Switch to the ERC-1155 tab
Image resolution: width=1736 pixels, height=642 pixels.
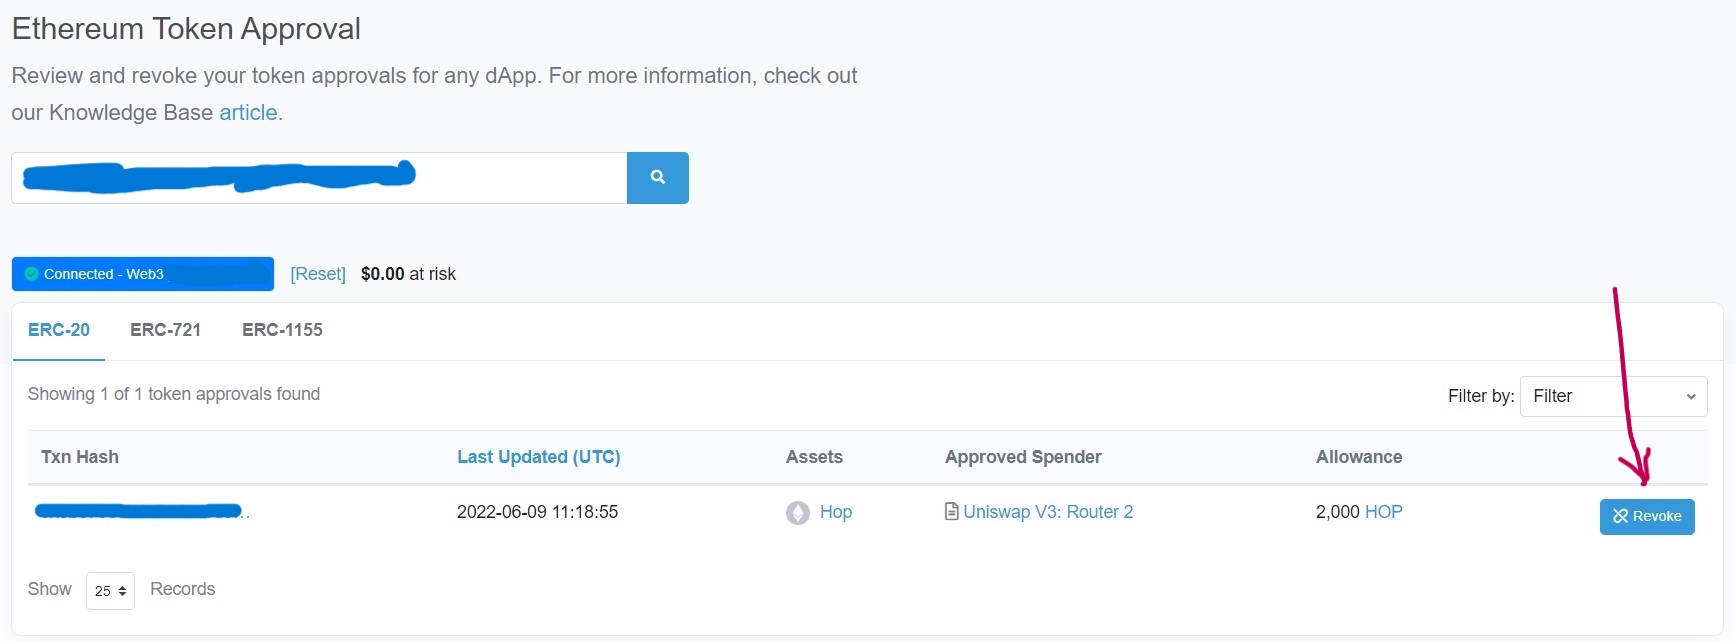click(x=282, y=330)
